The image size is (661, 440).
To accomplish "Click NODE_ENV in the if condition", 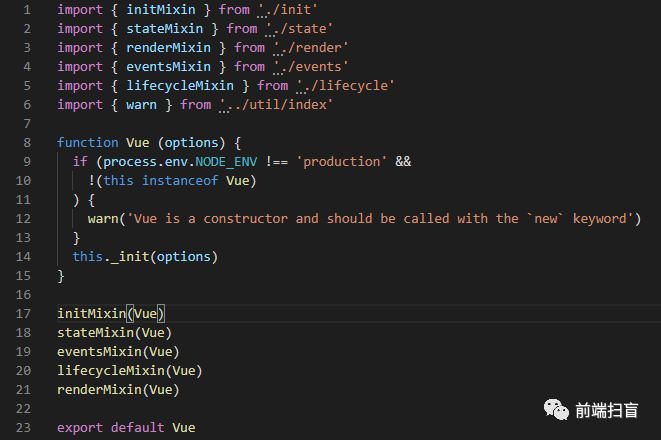I will point(226,161).
